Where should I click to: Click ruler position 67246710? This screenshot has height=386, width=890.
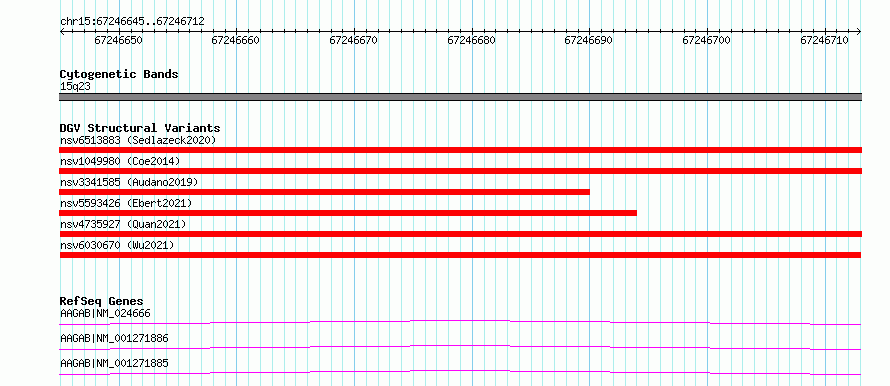(825, 40)
